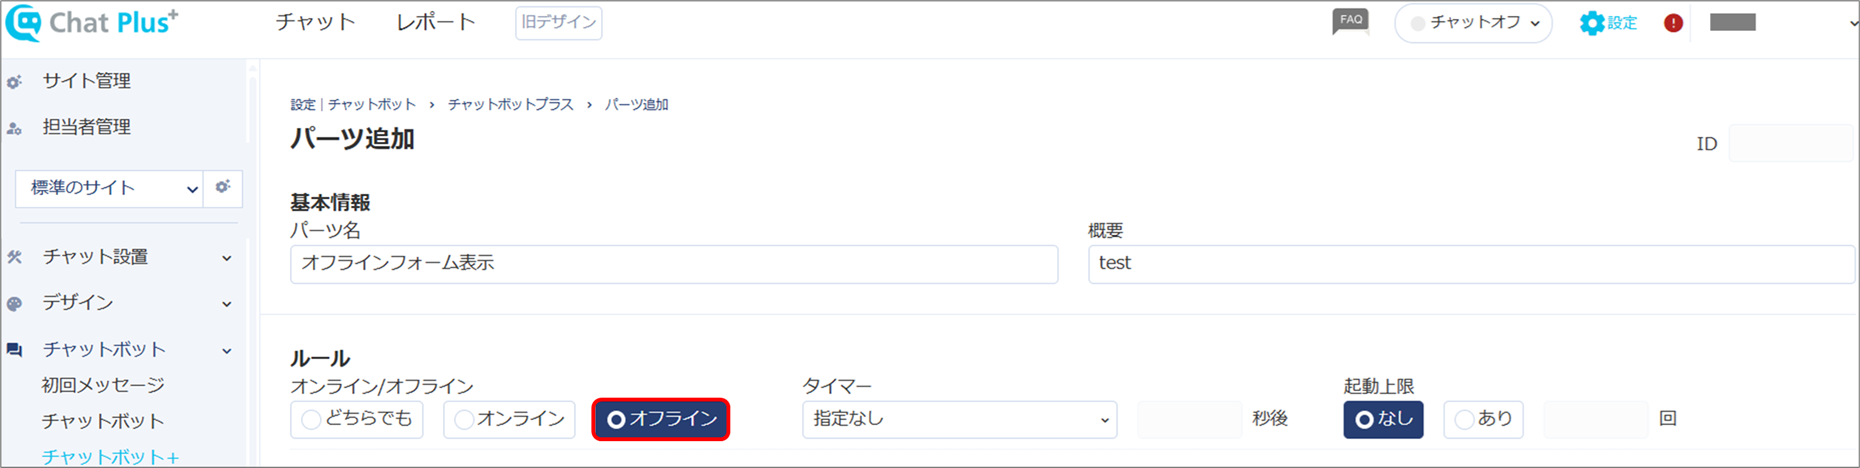Open the 標準のサイト site selector
This screenshot has height=468, width=1860.
coord(109,188)
